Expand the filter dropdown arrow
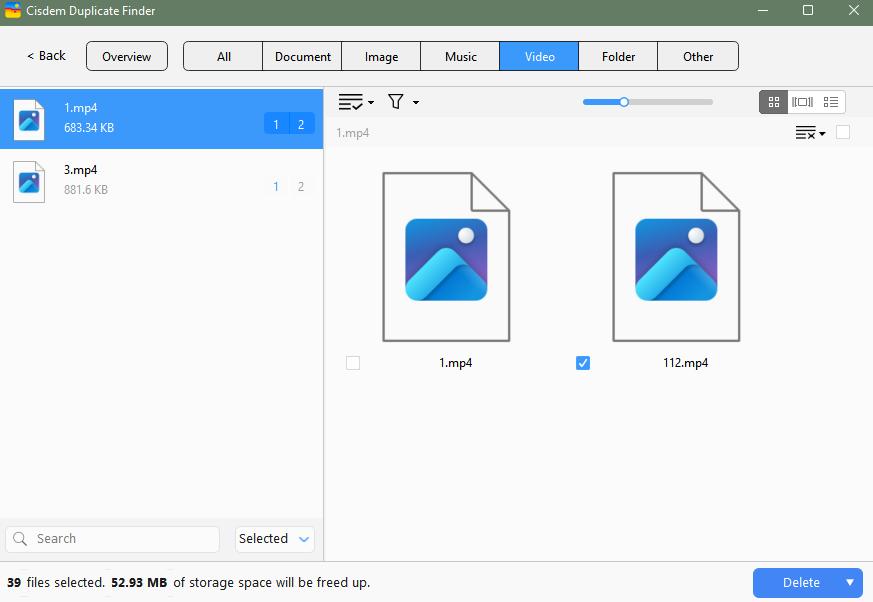 point(414,101)
